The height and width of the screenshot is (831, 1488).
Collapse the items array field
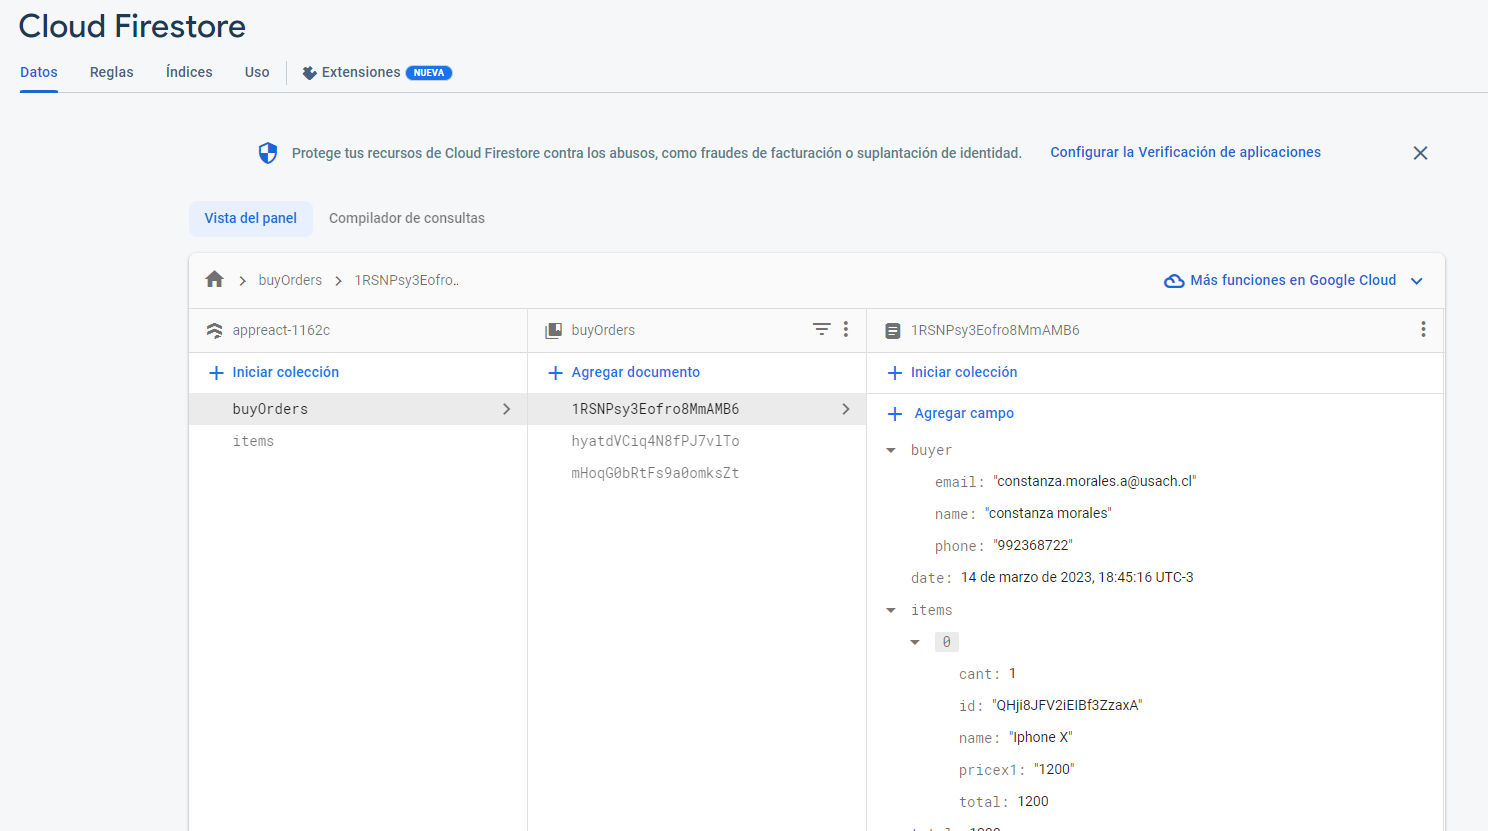[x=891, y=610]
